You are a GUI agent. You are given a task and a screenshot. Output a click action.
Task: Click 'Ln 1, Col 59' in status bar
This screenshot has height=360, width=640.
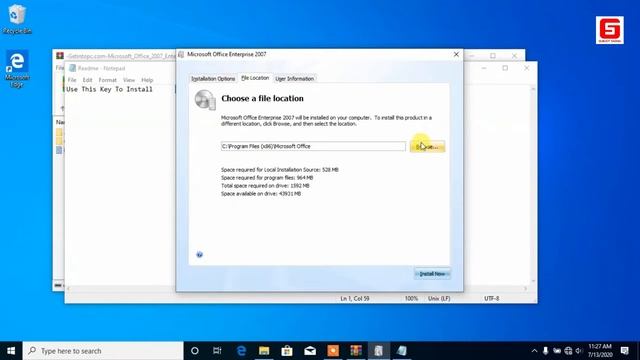pos(355,298)
